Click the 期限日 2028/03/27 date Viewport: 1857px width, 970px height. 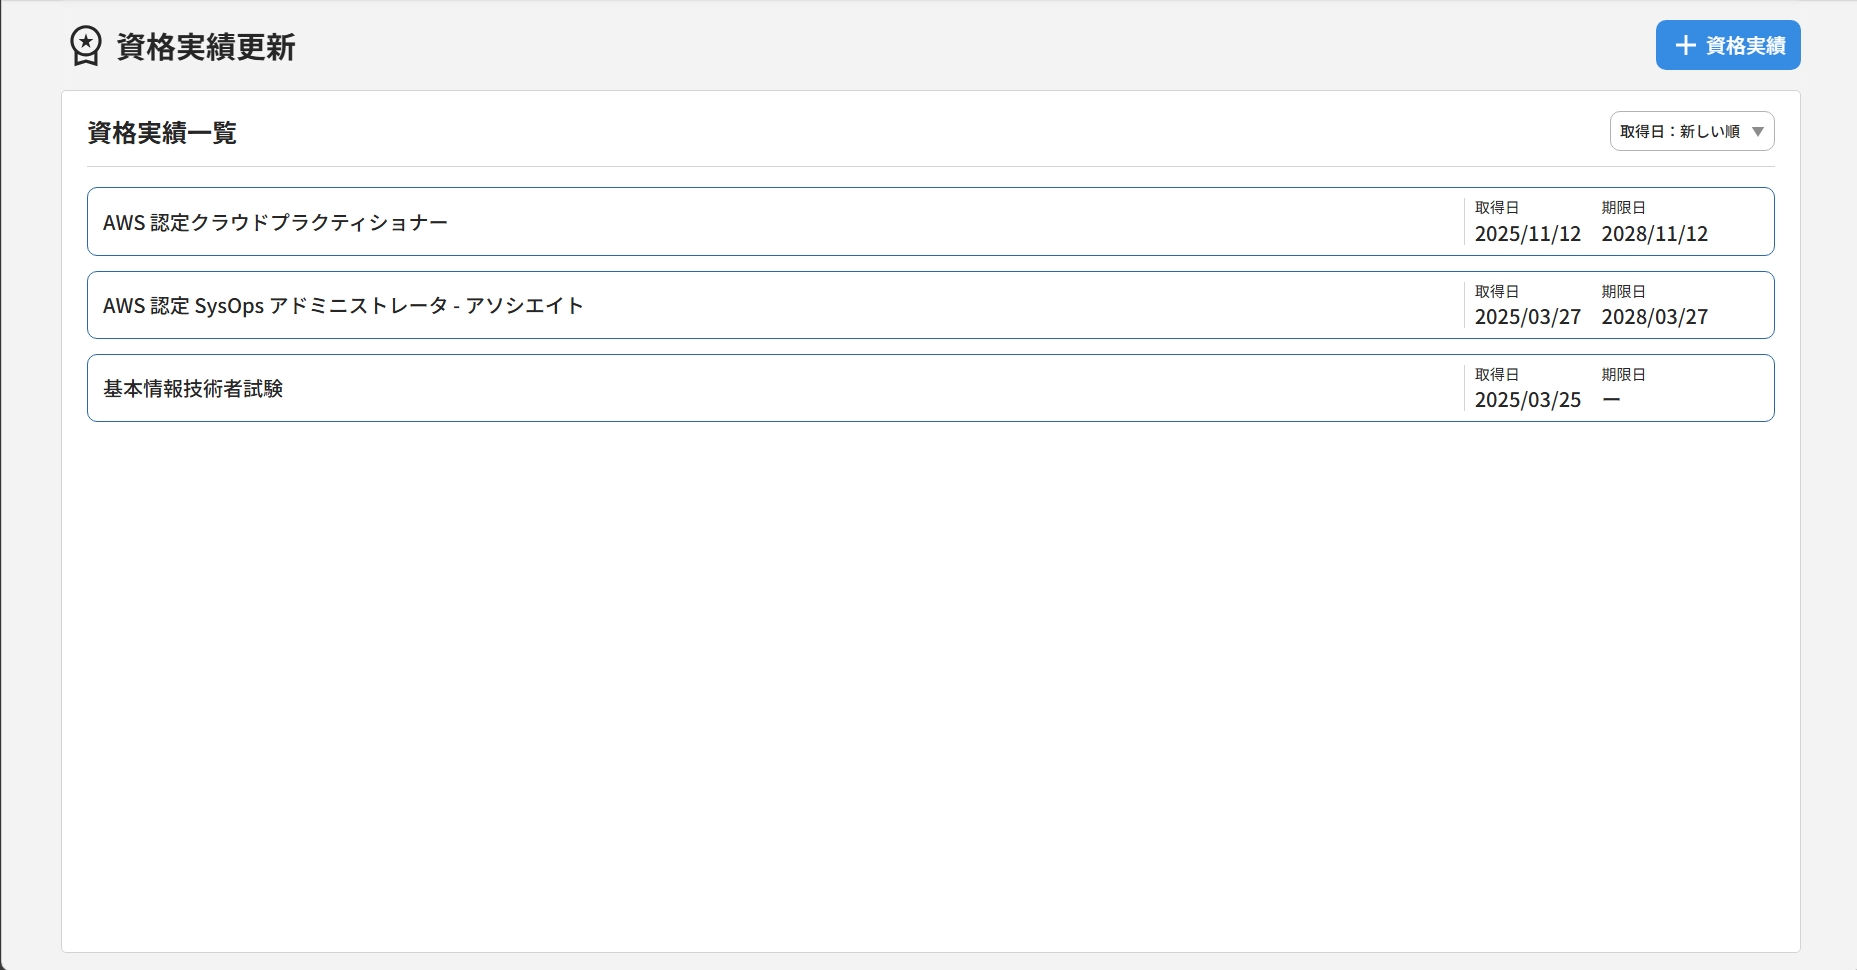point(1655,317)
